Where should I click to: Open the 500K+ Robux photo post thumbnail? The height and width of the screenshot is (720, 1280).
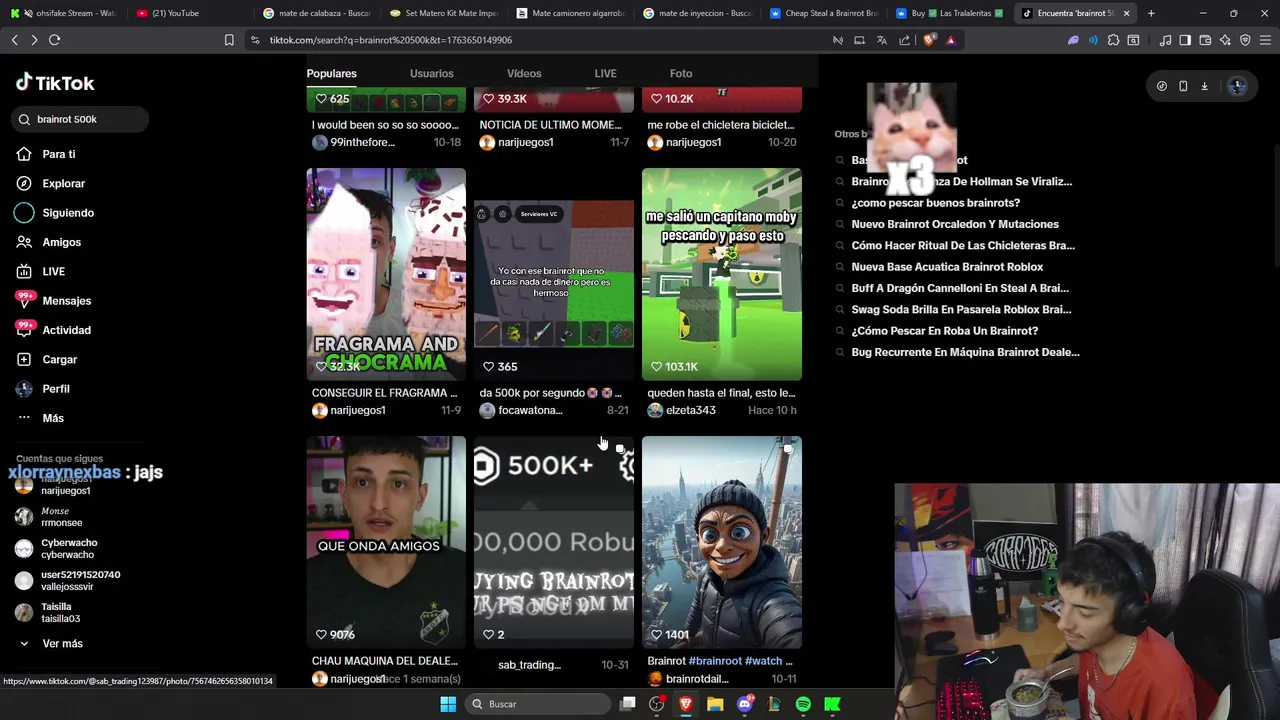pos(554,542)
